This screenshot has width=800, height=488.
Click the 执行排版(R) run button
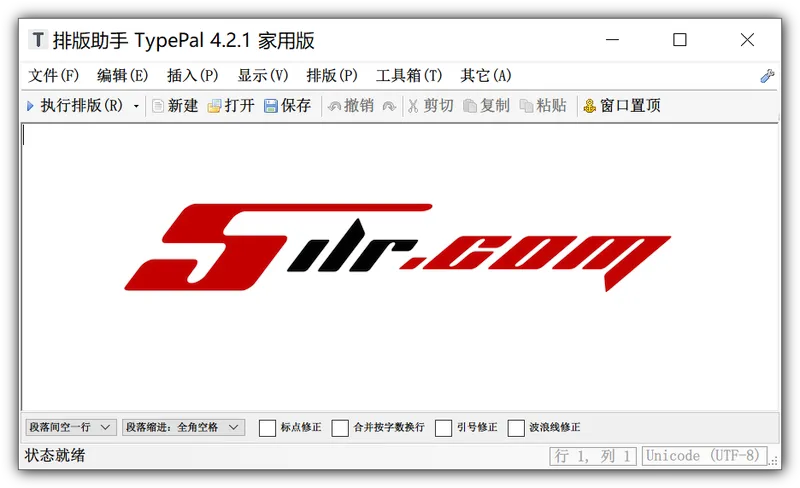coord(74,106)
